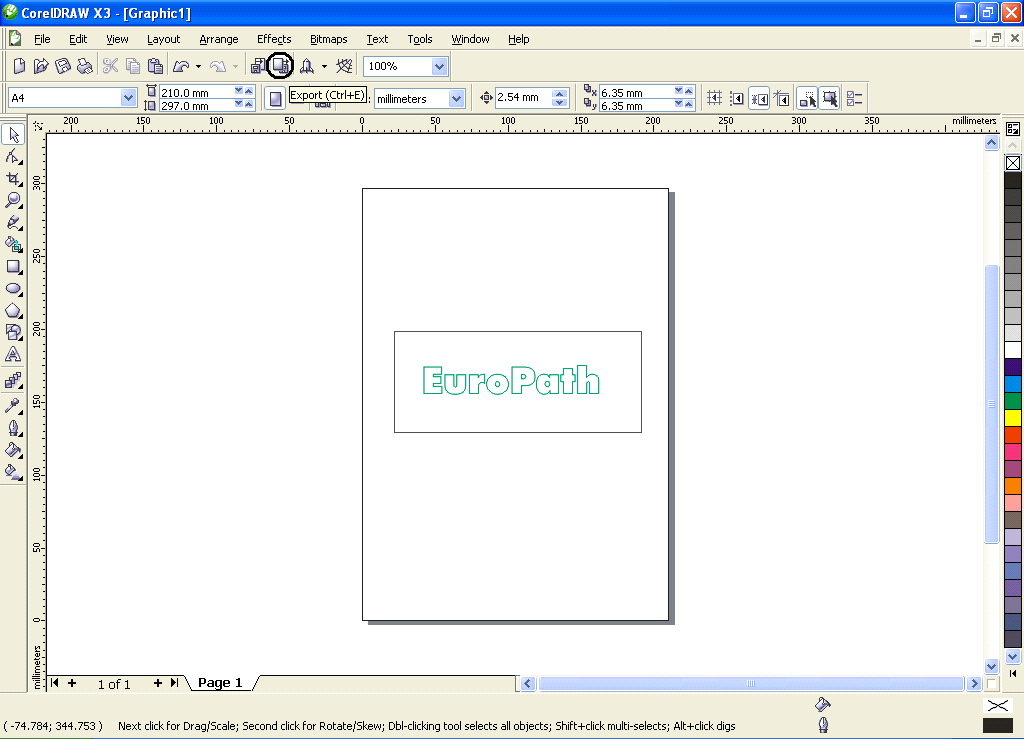Go to the first page button
Screen dimensions: 1024x739
(55, 683)
